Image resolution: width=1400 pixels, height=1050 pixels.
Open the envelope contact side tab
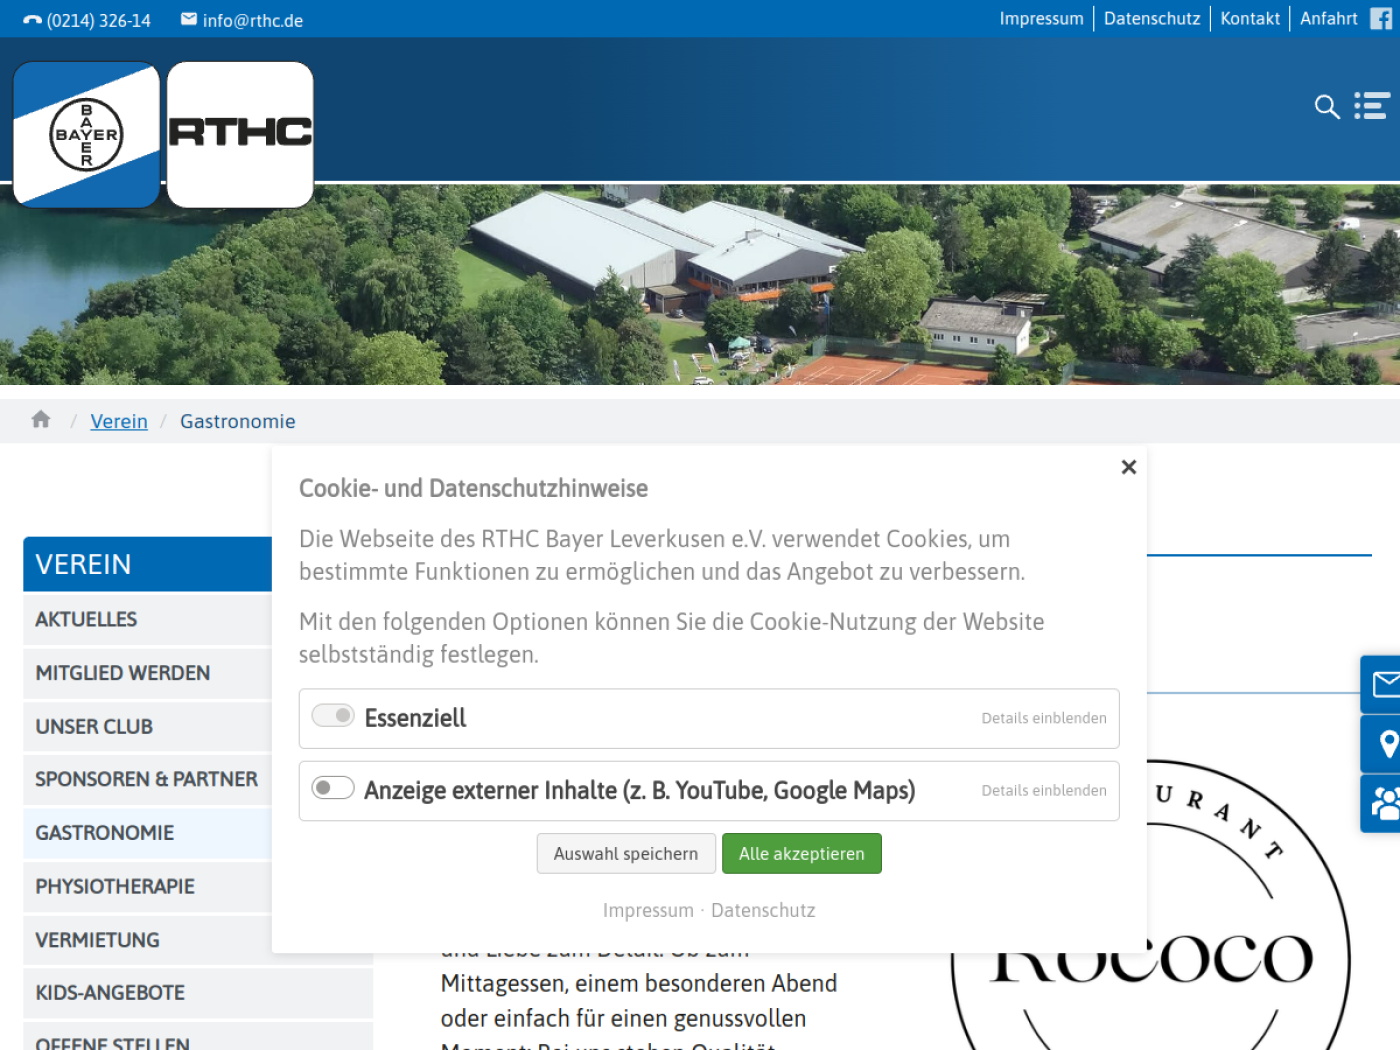[x=1381, y=684]
